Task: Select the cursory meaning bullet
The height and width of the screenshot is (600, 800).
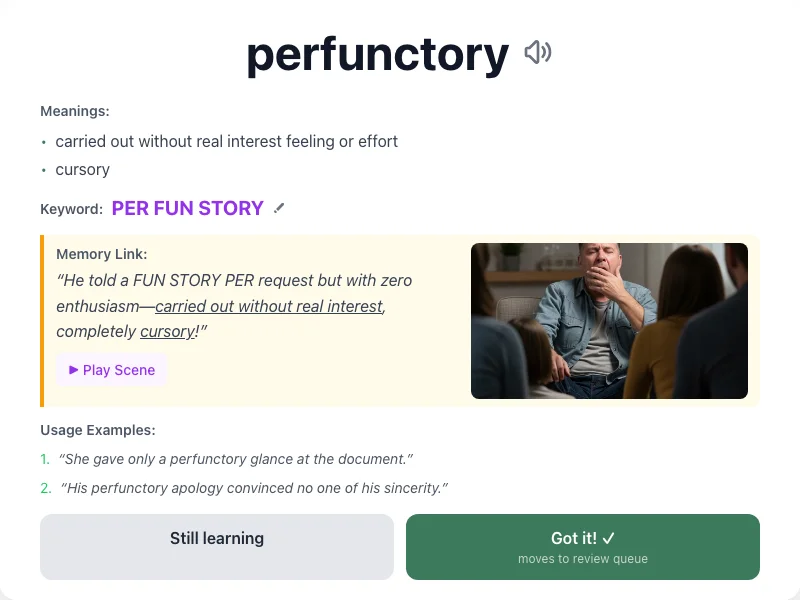Action: pos(82,169)
